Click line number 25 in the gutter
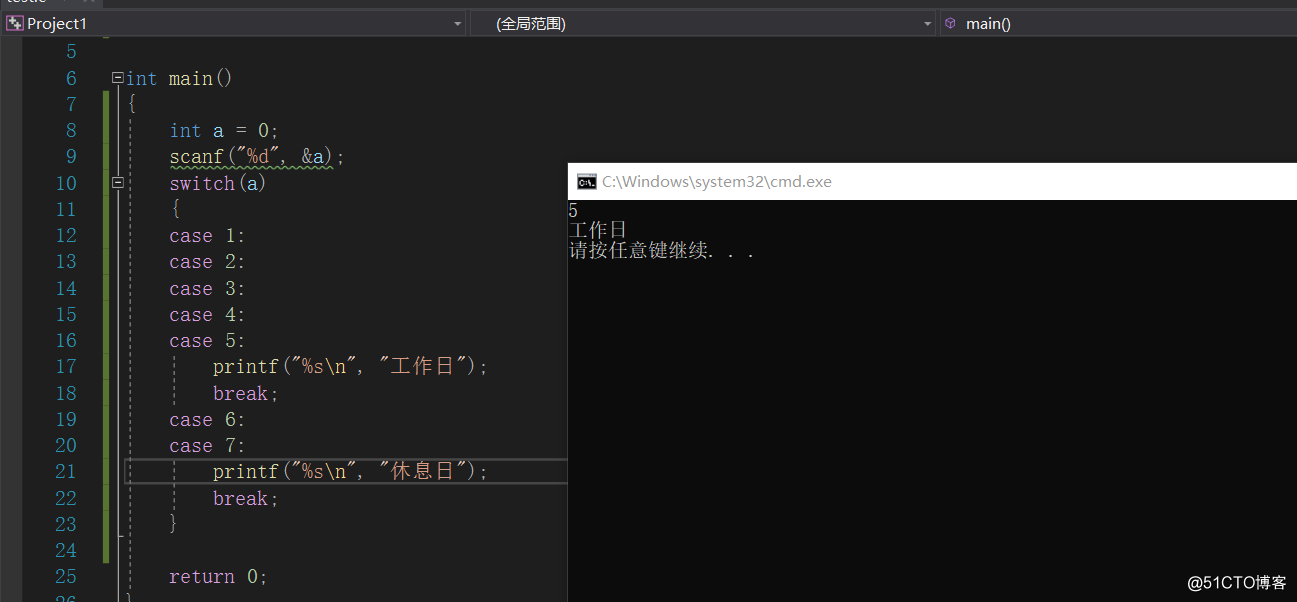The height and width of the screenshot is (602, 1297). click(66, 577)
